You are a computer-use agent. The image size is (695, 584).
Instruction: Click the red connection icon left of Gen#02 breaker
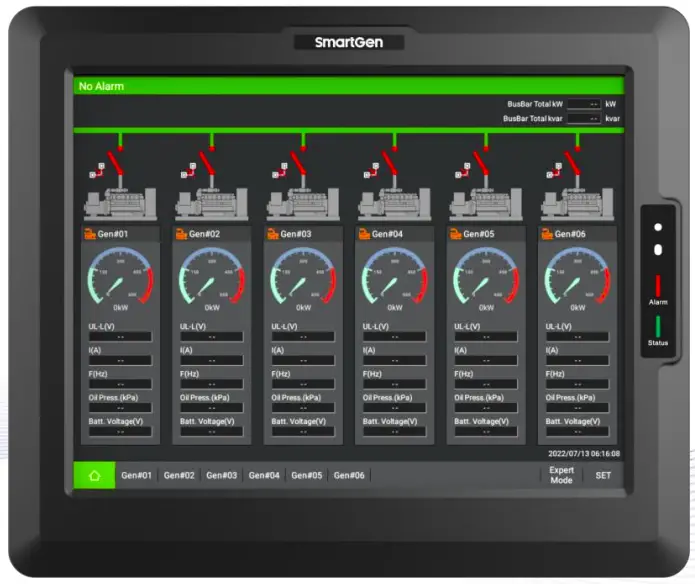188,171
